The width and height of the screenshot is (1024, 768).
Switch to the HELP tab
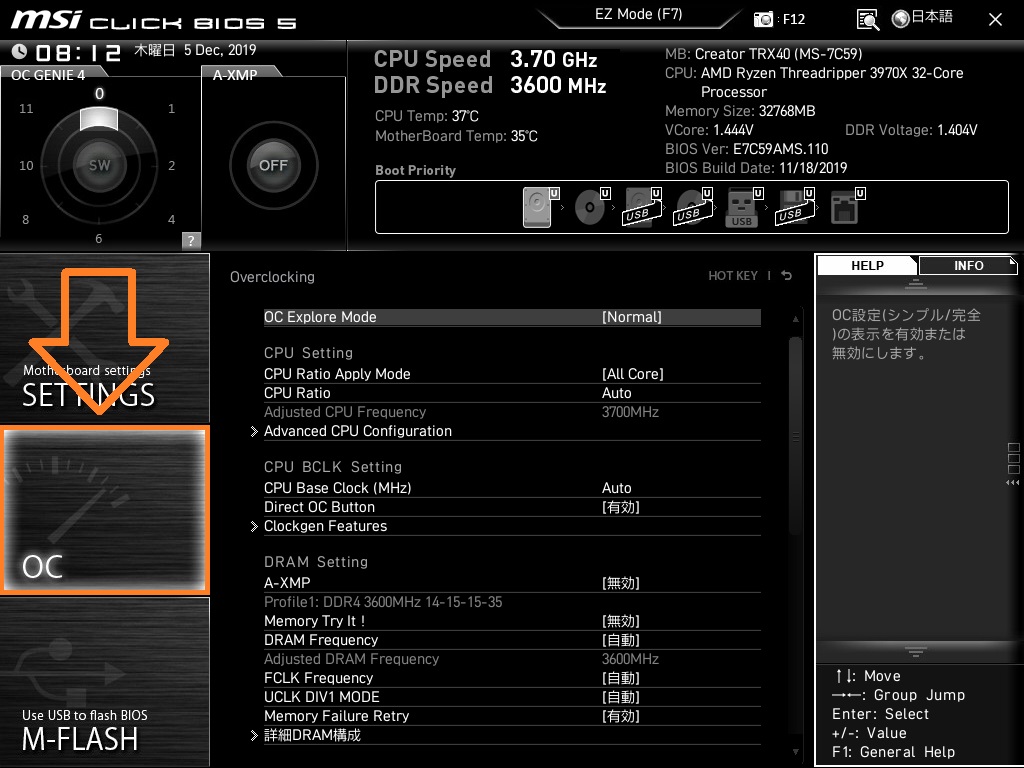pyautogui.click(x=867, y=266)
